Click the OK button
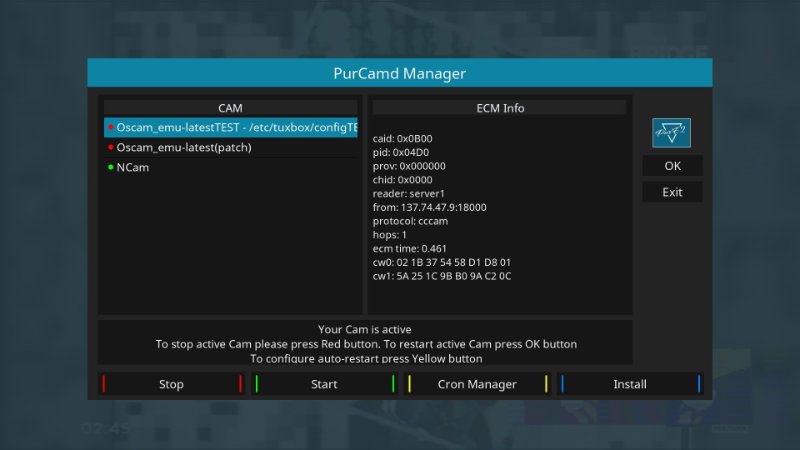The height and width of the screenshot is (450, 800). point(672,166)
